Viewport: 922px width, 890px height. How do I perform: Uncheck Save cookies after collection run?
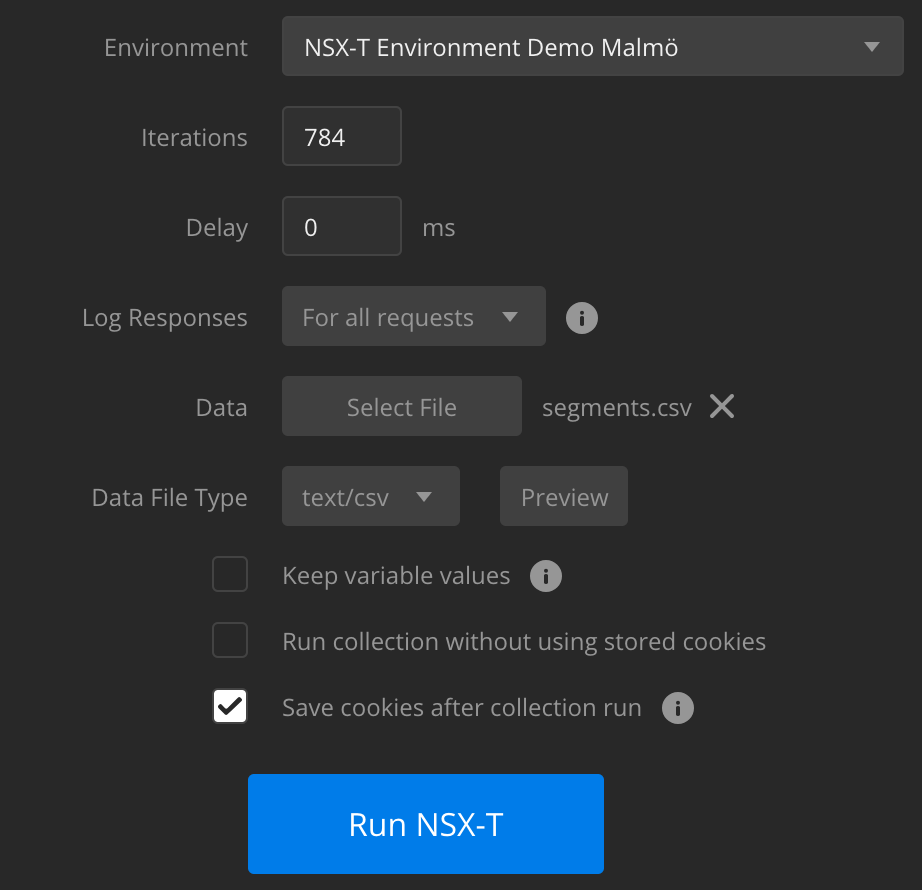[230, 706]
